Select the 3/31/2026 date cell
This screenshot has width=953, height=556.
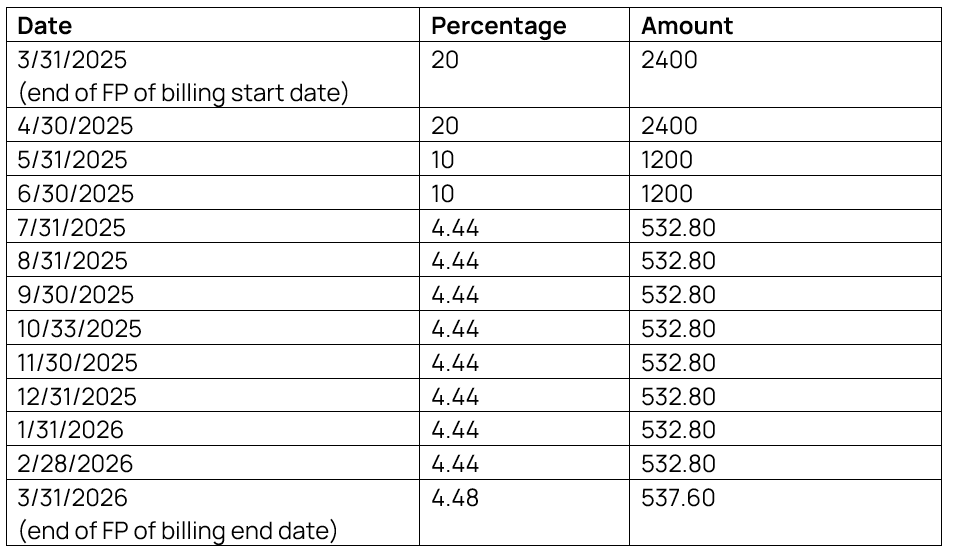[x=73, y=497]
